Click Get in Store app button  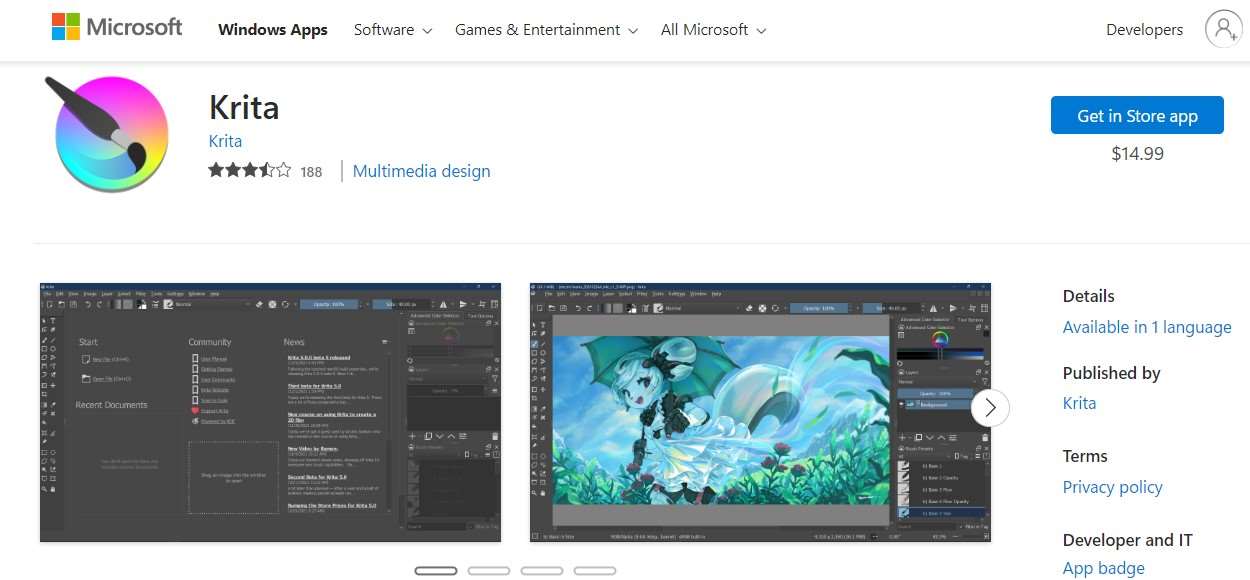[x=1137, y=116]
